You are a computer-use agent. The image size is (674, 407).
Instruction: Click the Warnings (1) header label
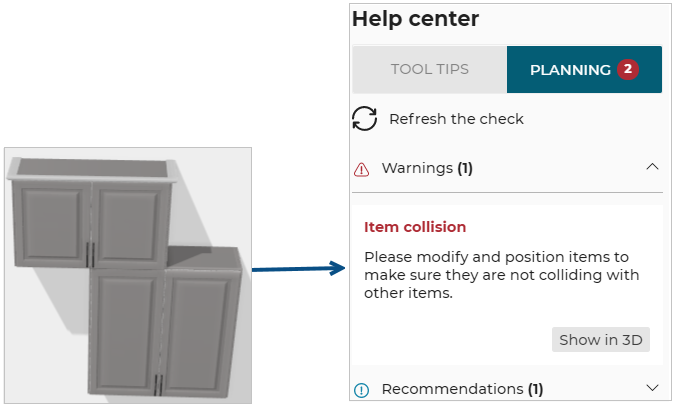pyautogui.click(x=427, y=169)
